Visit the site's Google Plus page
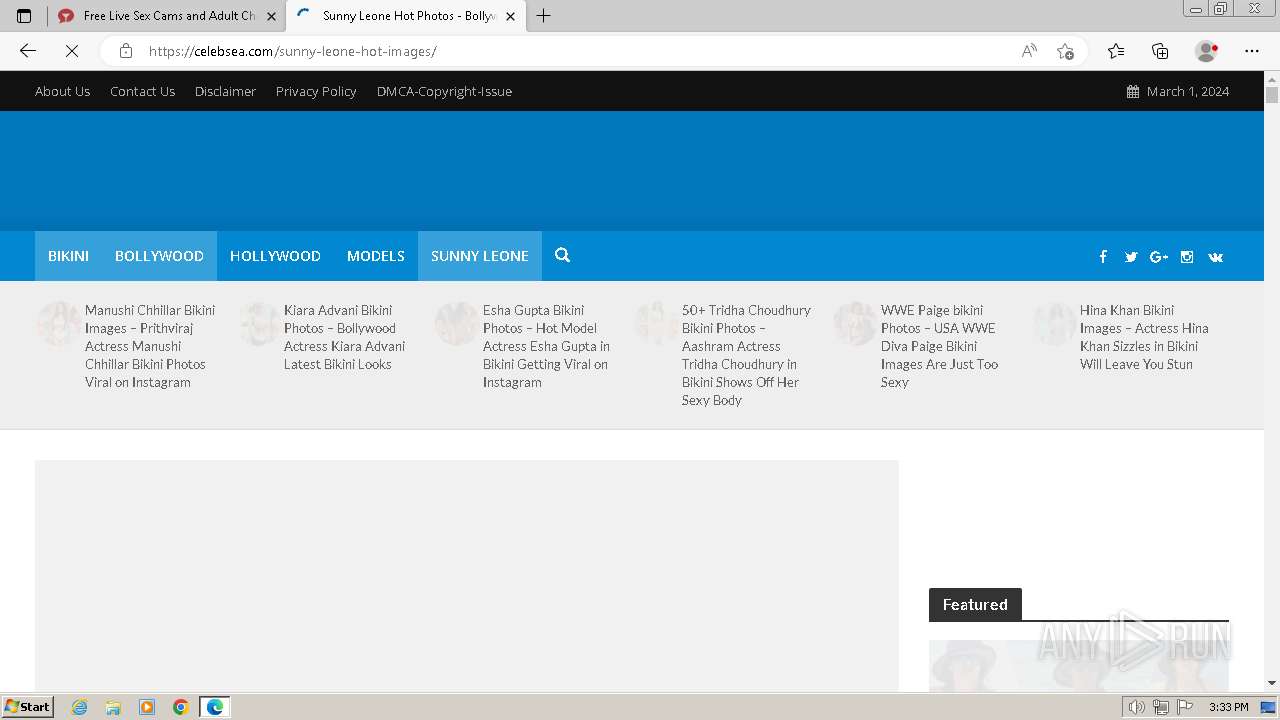 1159,257
